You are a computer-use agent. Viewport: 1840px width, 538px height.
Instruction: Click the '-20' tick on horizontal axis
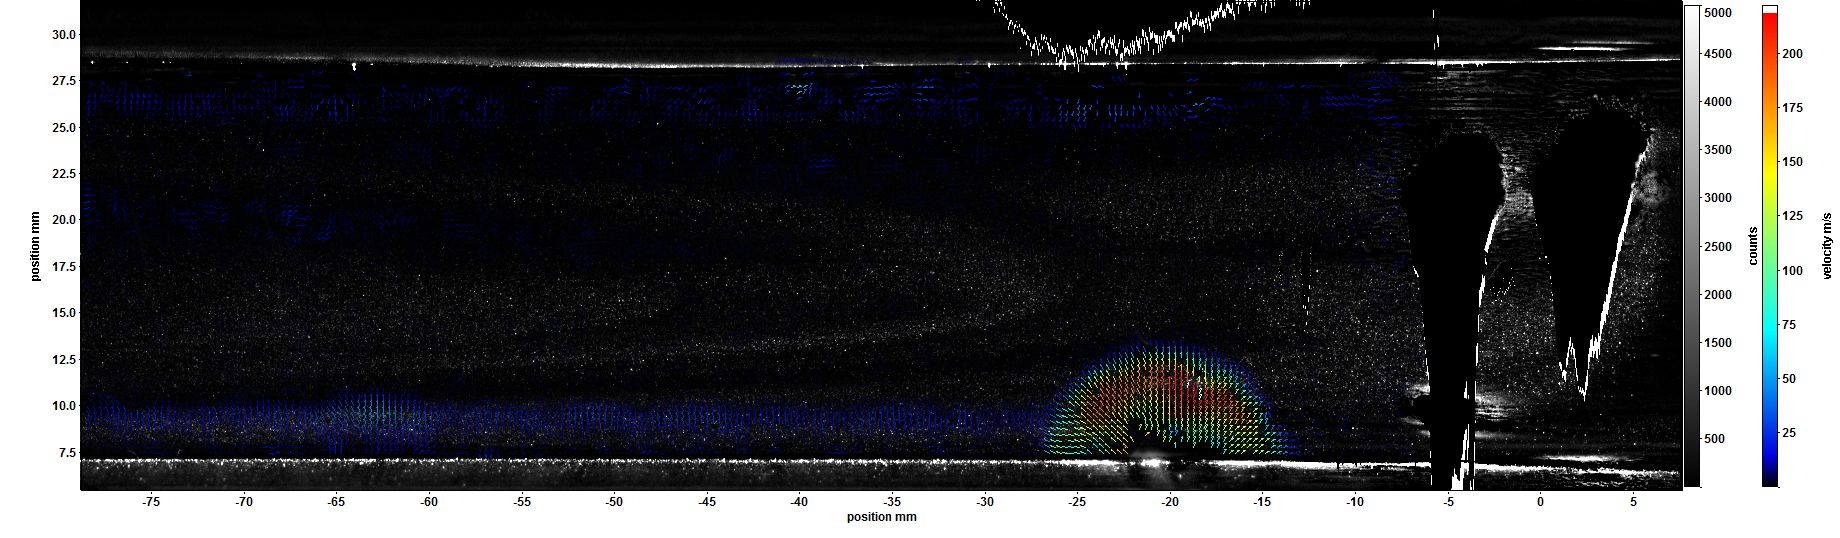tap(1170, 502)
